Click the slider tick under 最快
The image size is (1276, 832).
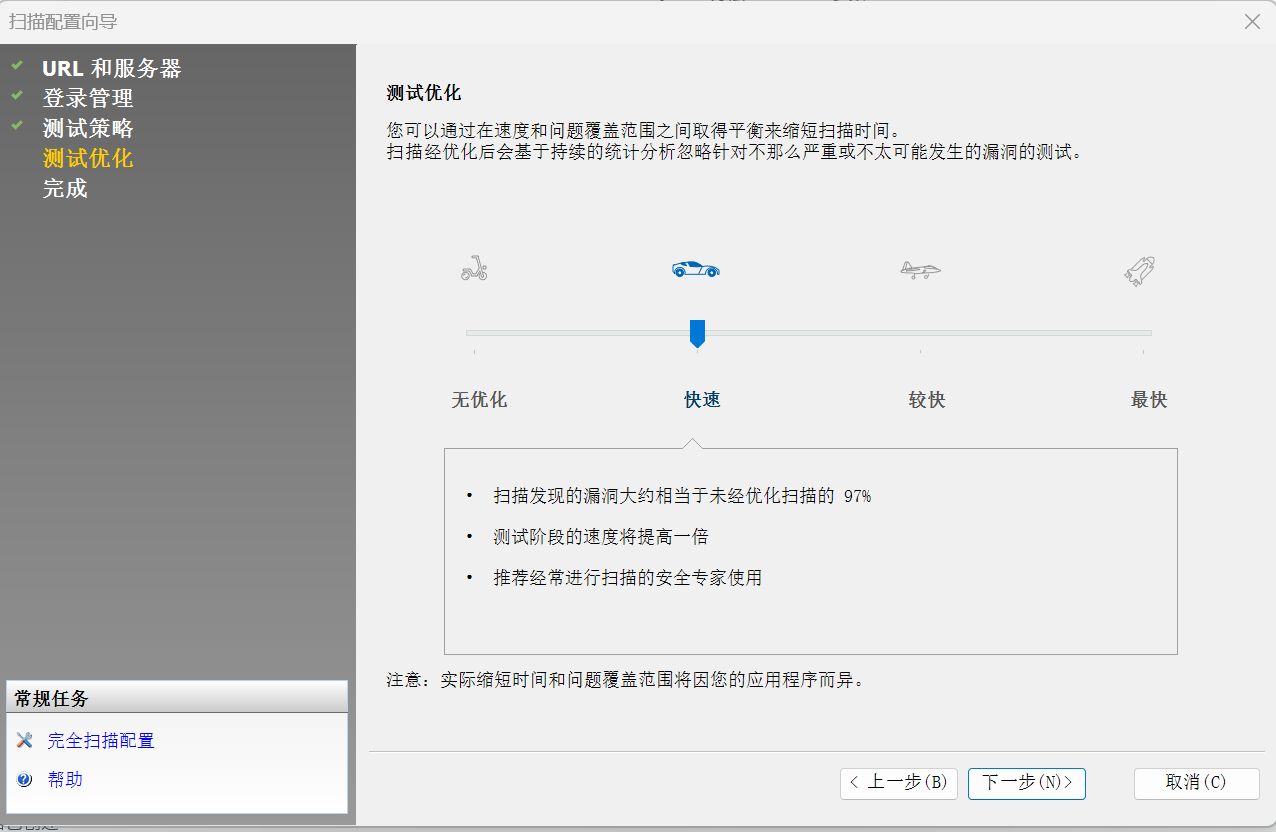[1143, 352]
